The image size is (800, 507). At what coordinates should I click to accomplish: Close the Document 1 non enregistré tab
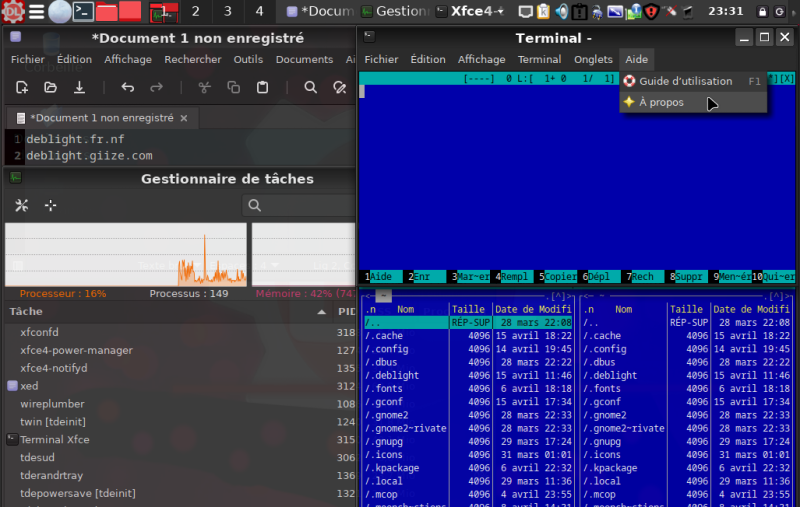pyautogui.click(x=182, y=117)
